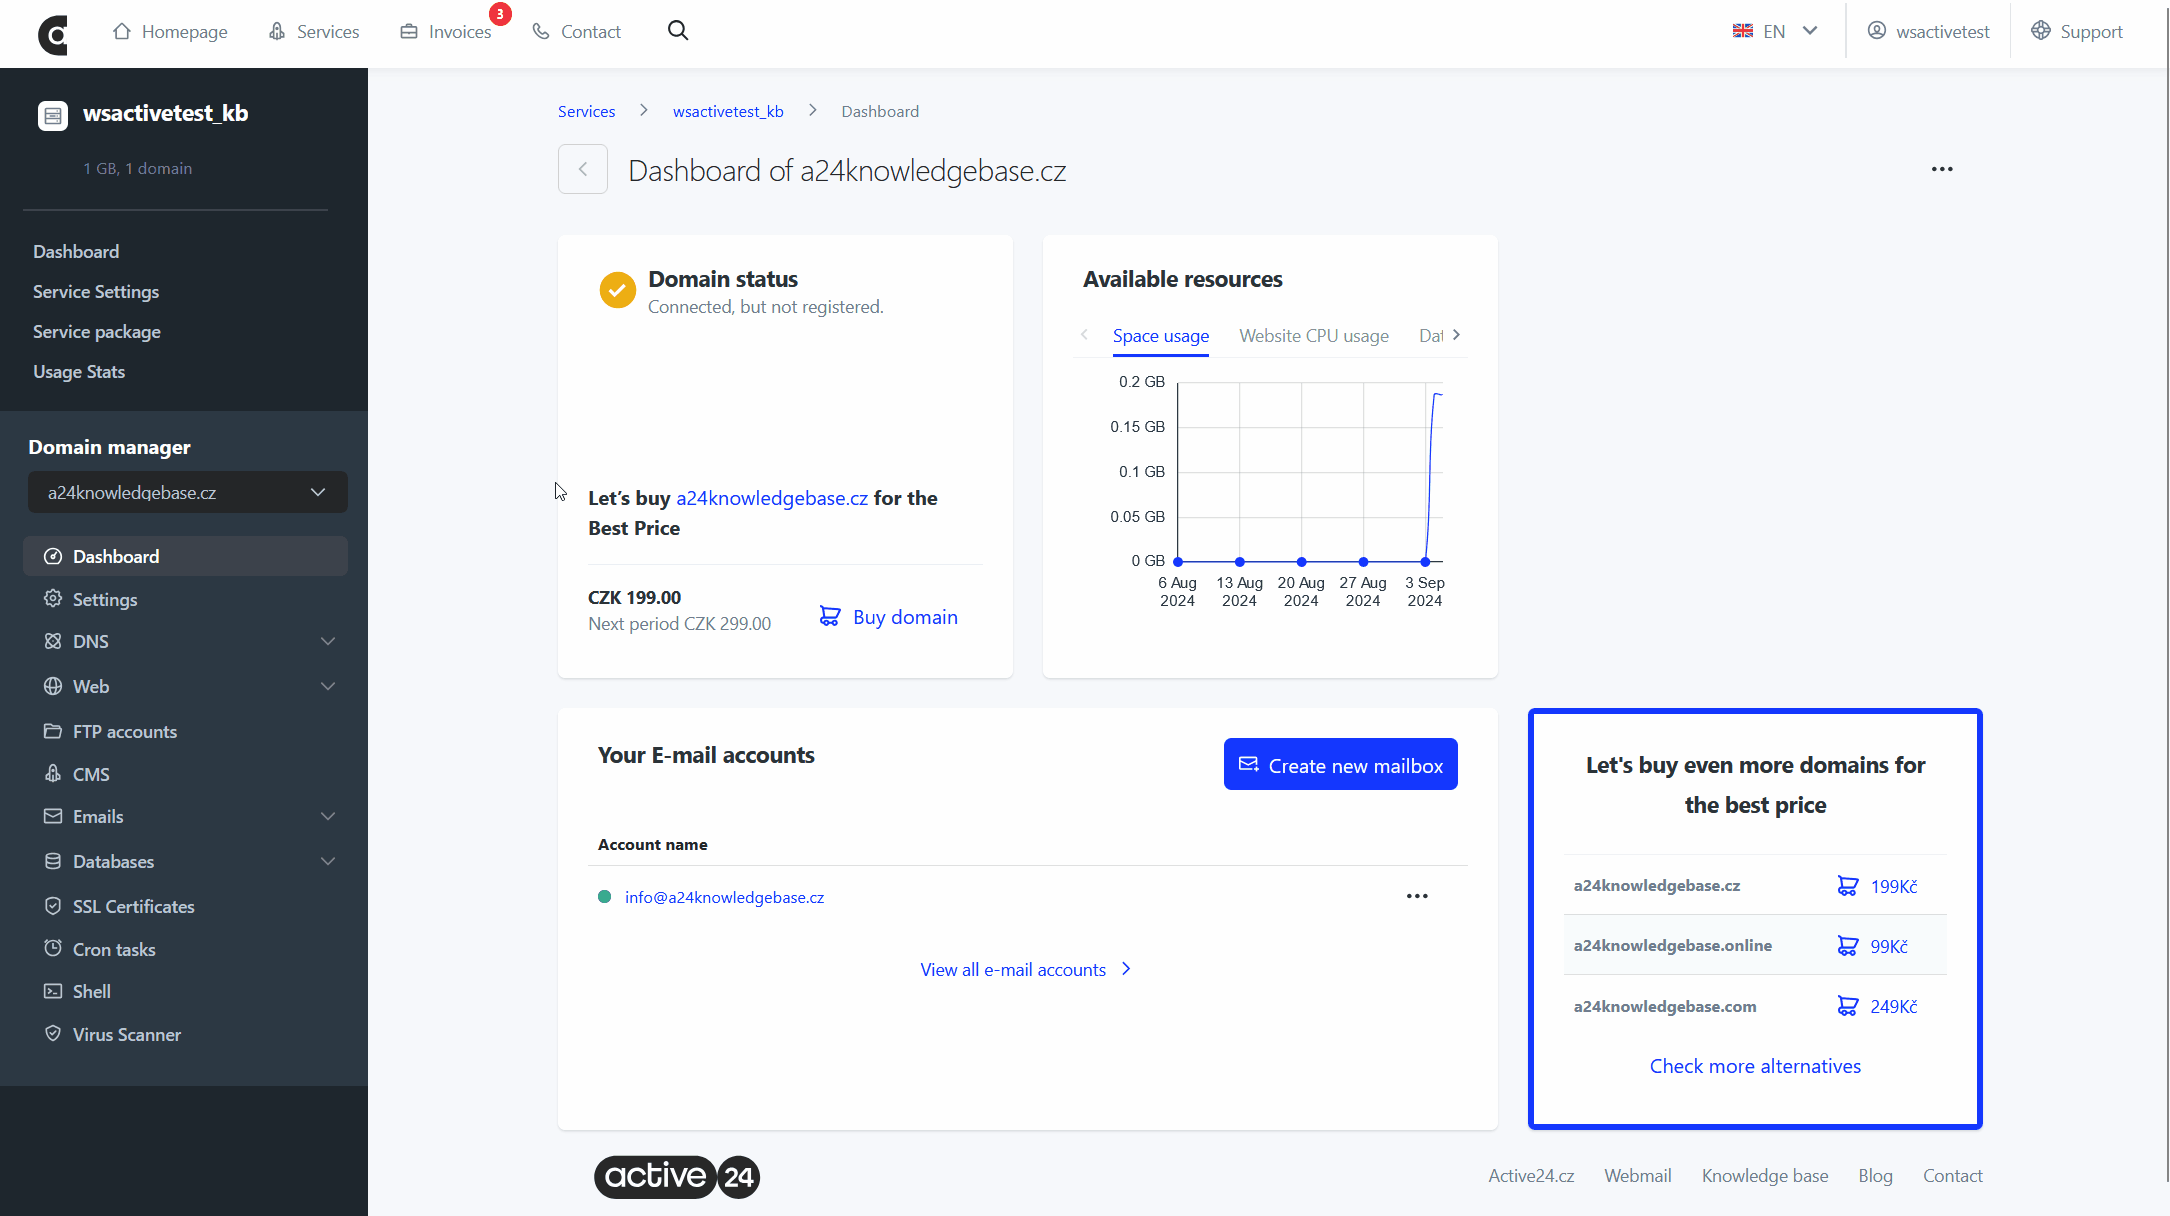Click the user account icon by wsactivetest
This screenshot has width=2170, height=1216.
(1877, 31)
